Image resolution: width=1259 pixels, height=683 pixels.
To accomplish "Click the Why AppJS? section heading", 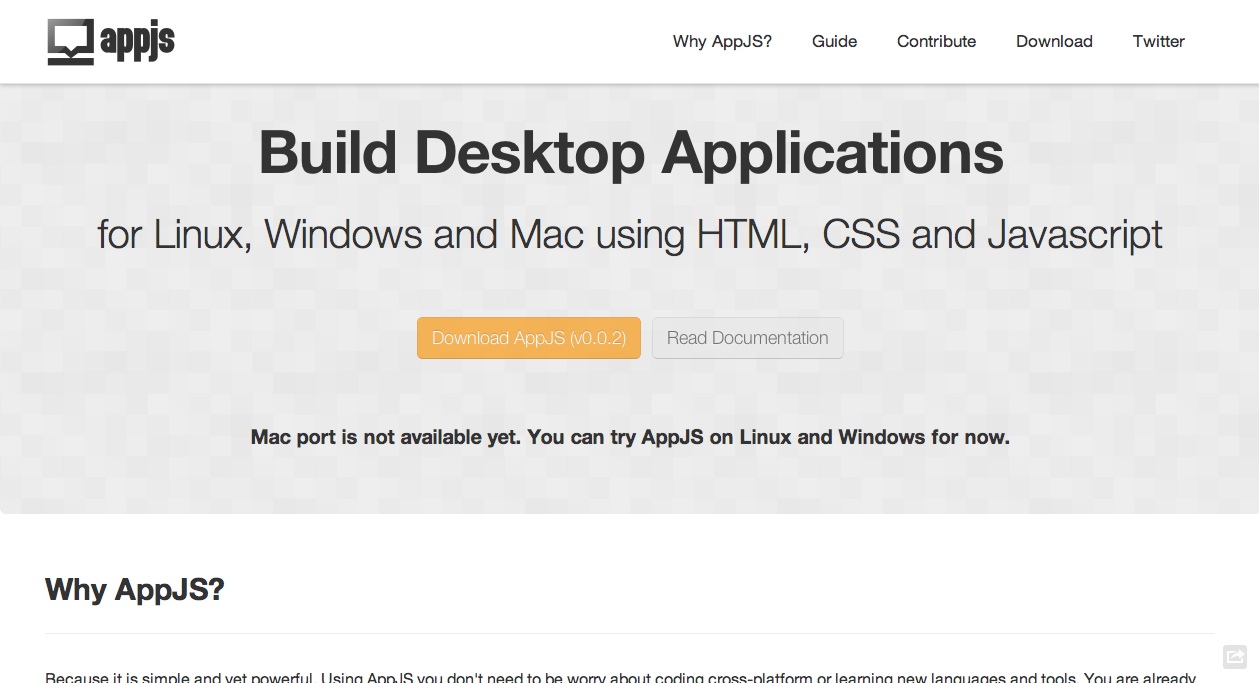I will (x=135, y=589).
